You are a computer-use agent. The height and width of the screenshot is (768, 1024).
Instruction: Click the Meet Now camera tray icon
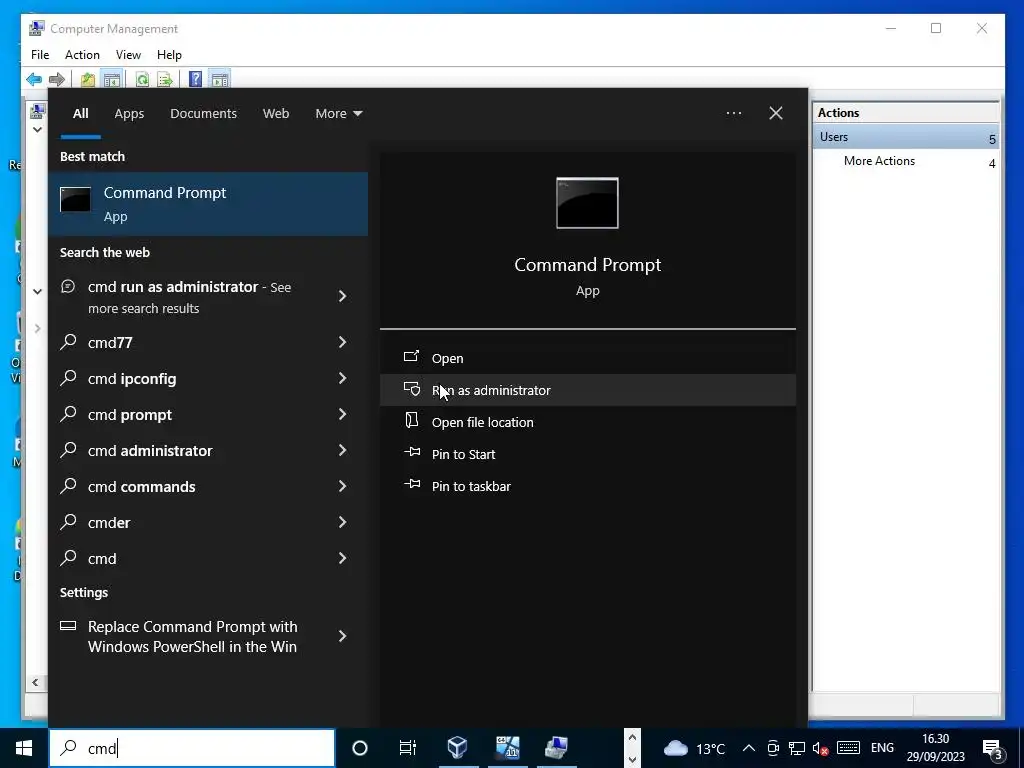tap(773, 748)
